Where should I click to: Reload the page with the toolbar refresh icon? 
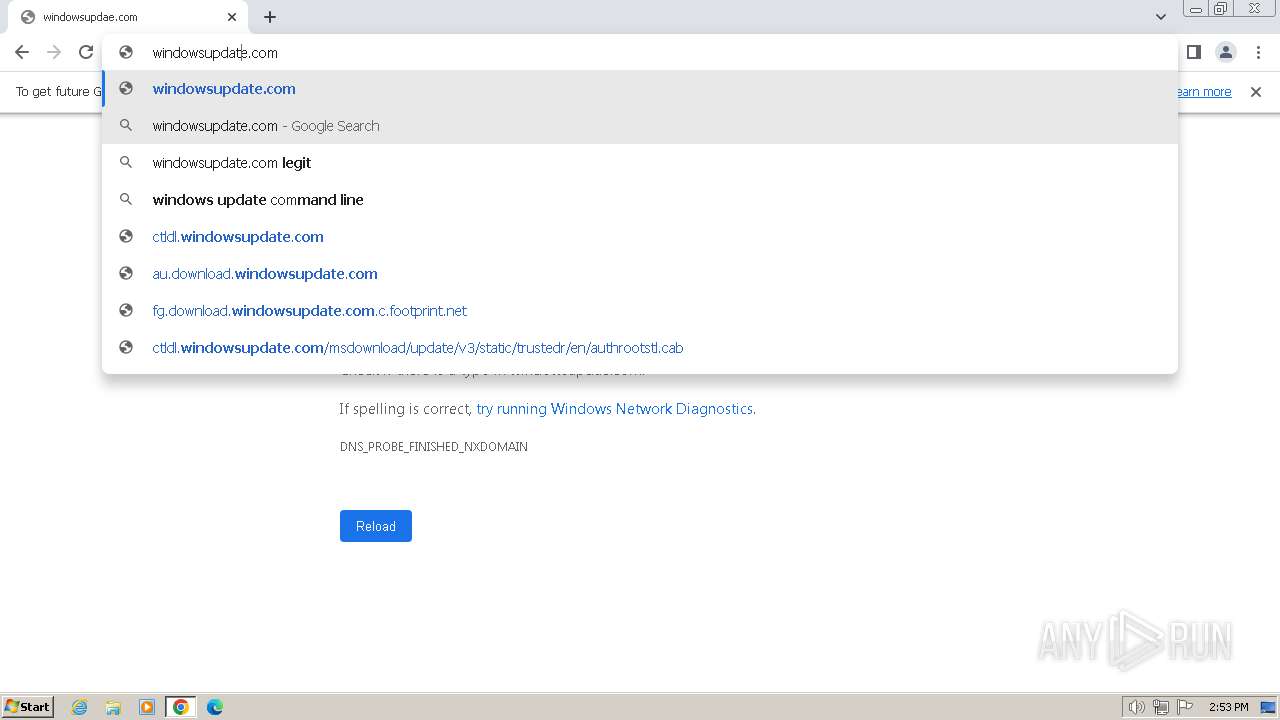tap(86, 52)
